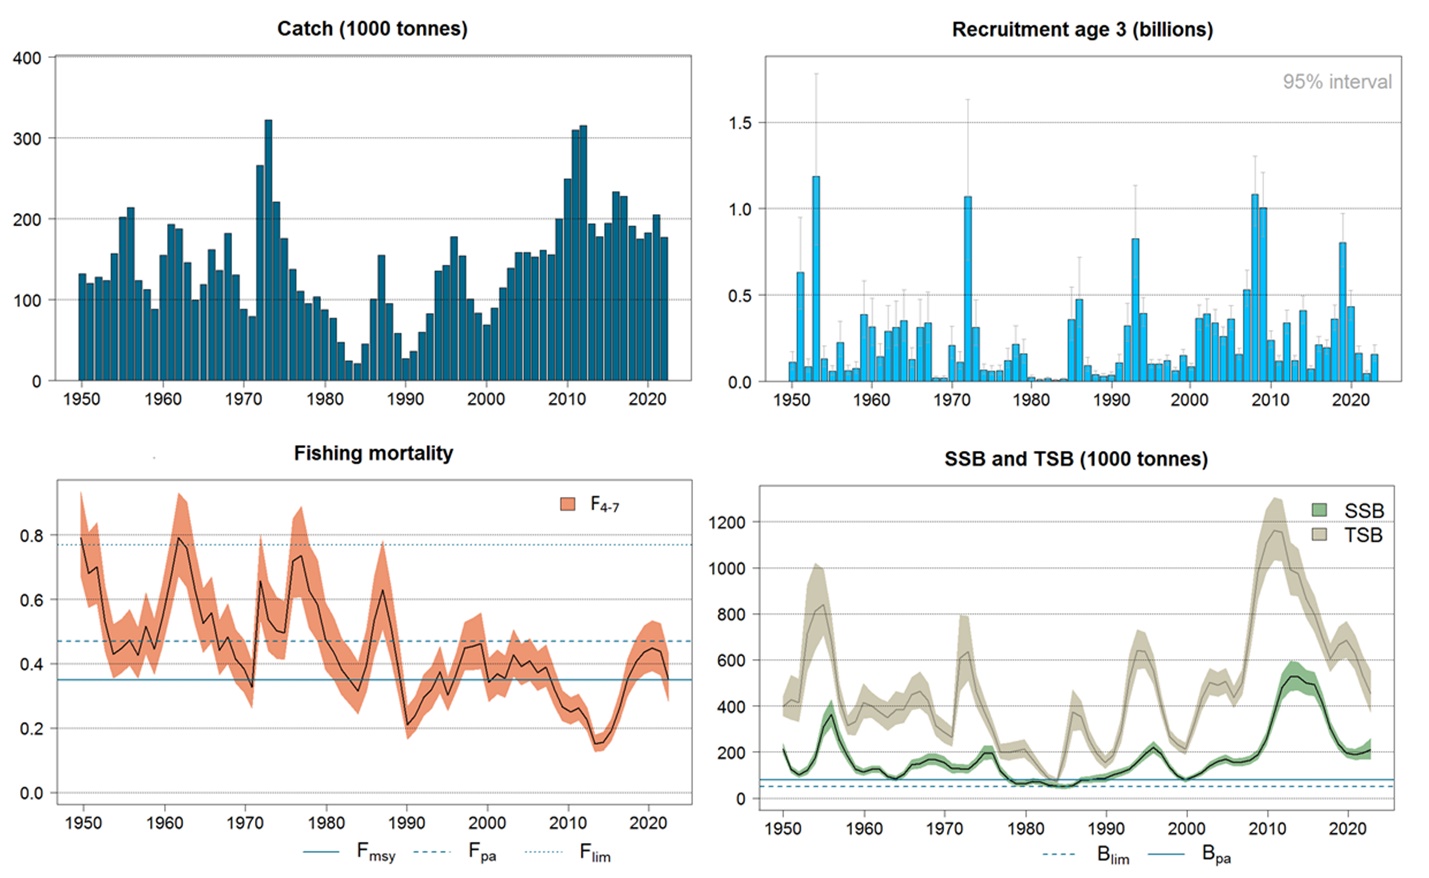The width and height of the screenshot is (1429, 878).
Task: Click the Bpa solid line legend entry
Action: tap(1189, 855)
